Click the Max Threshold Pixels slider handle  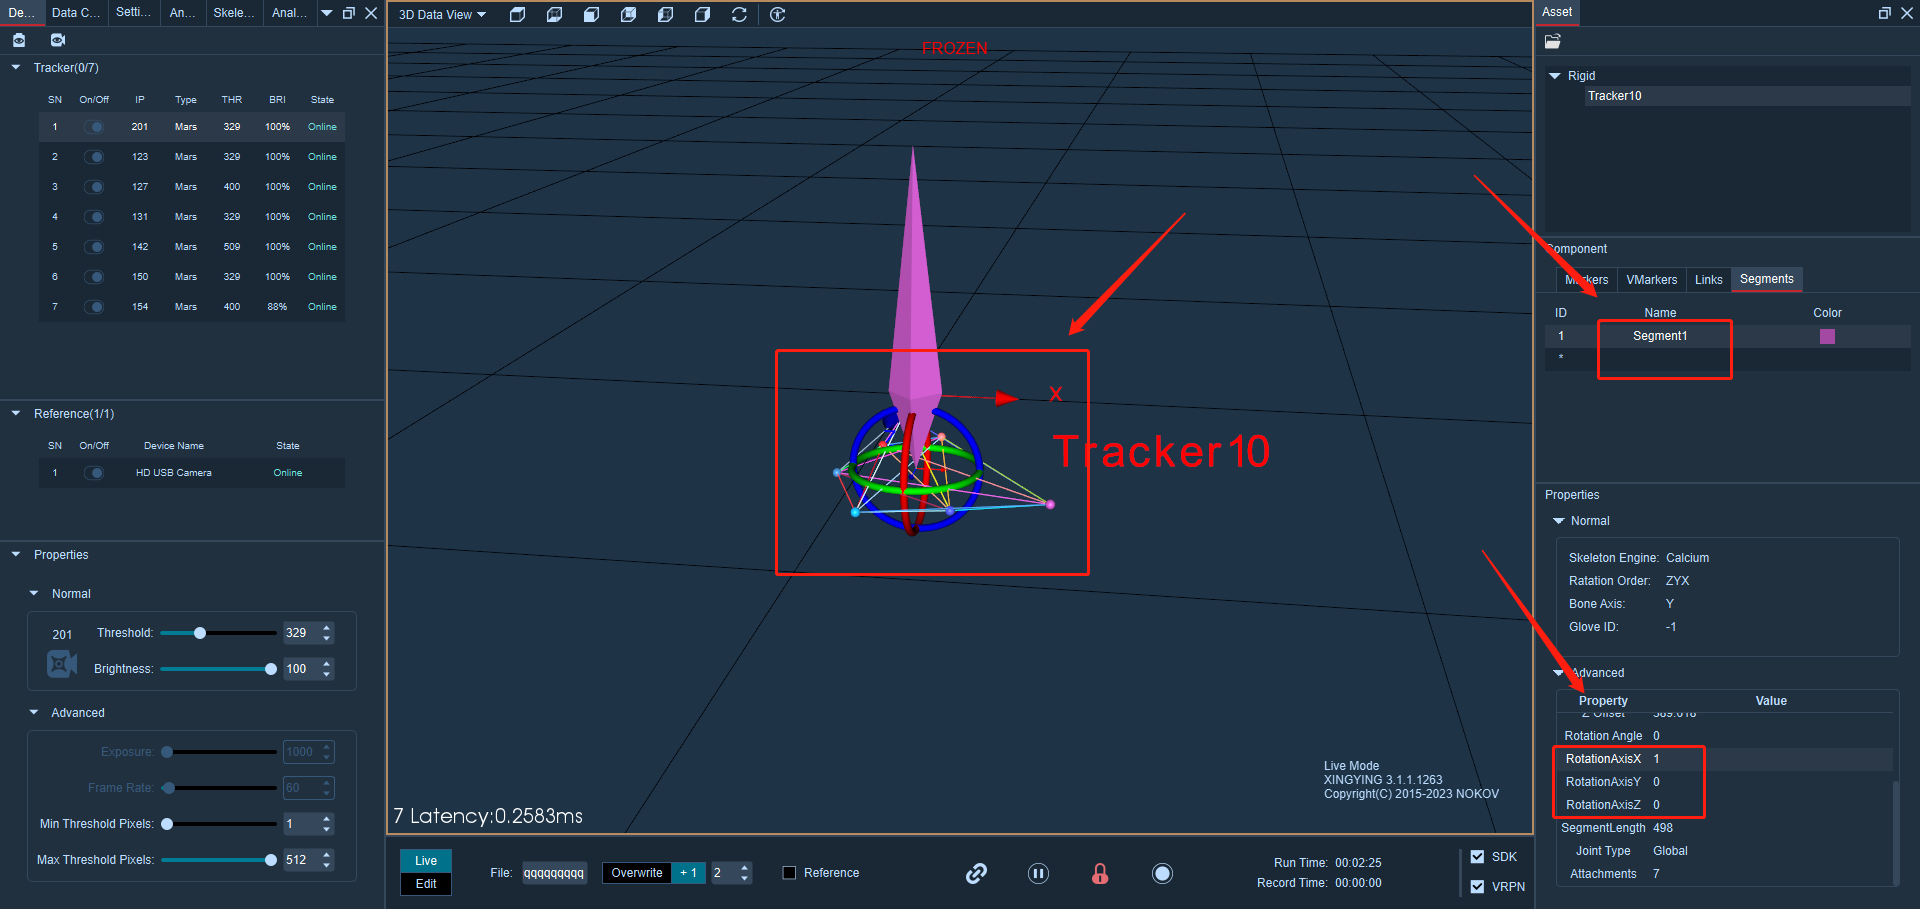[271, 860]
